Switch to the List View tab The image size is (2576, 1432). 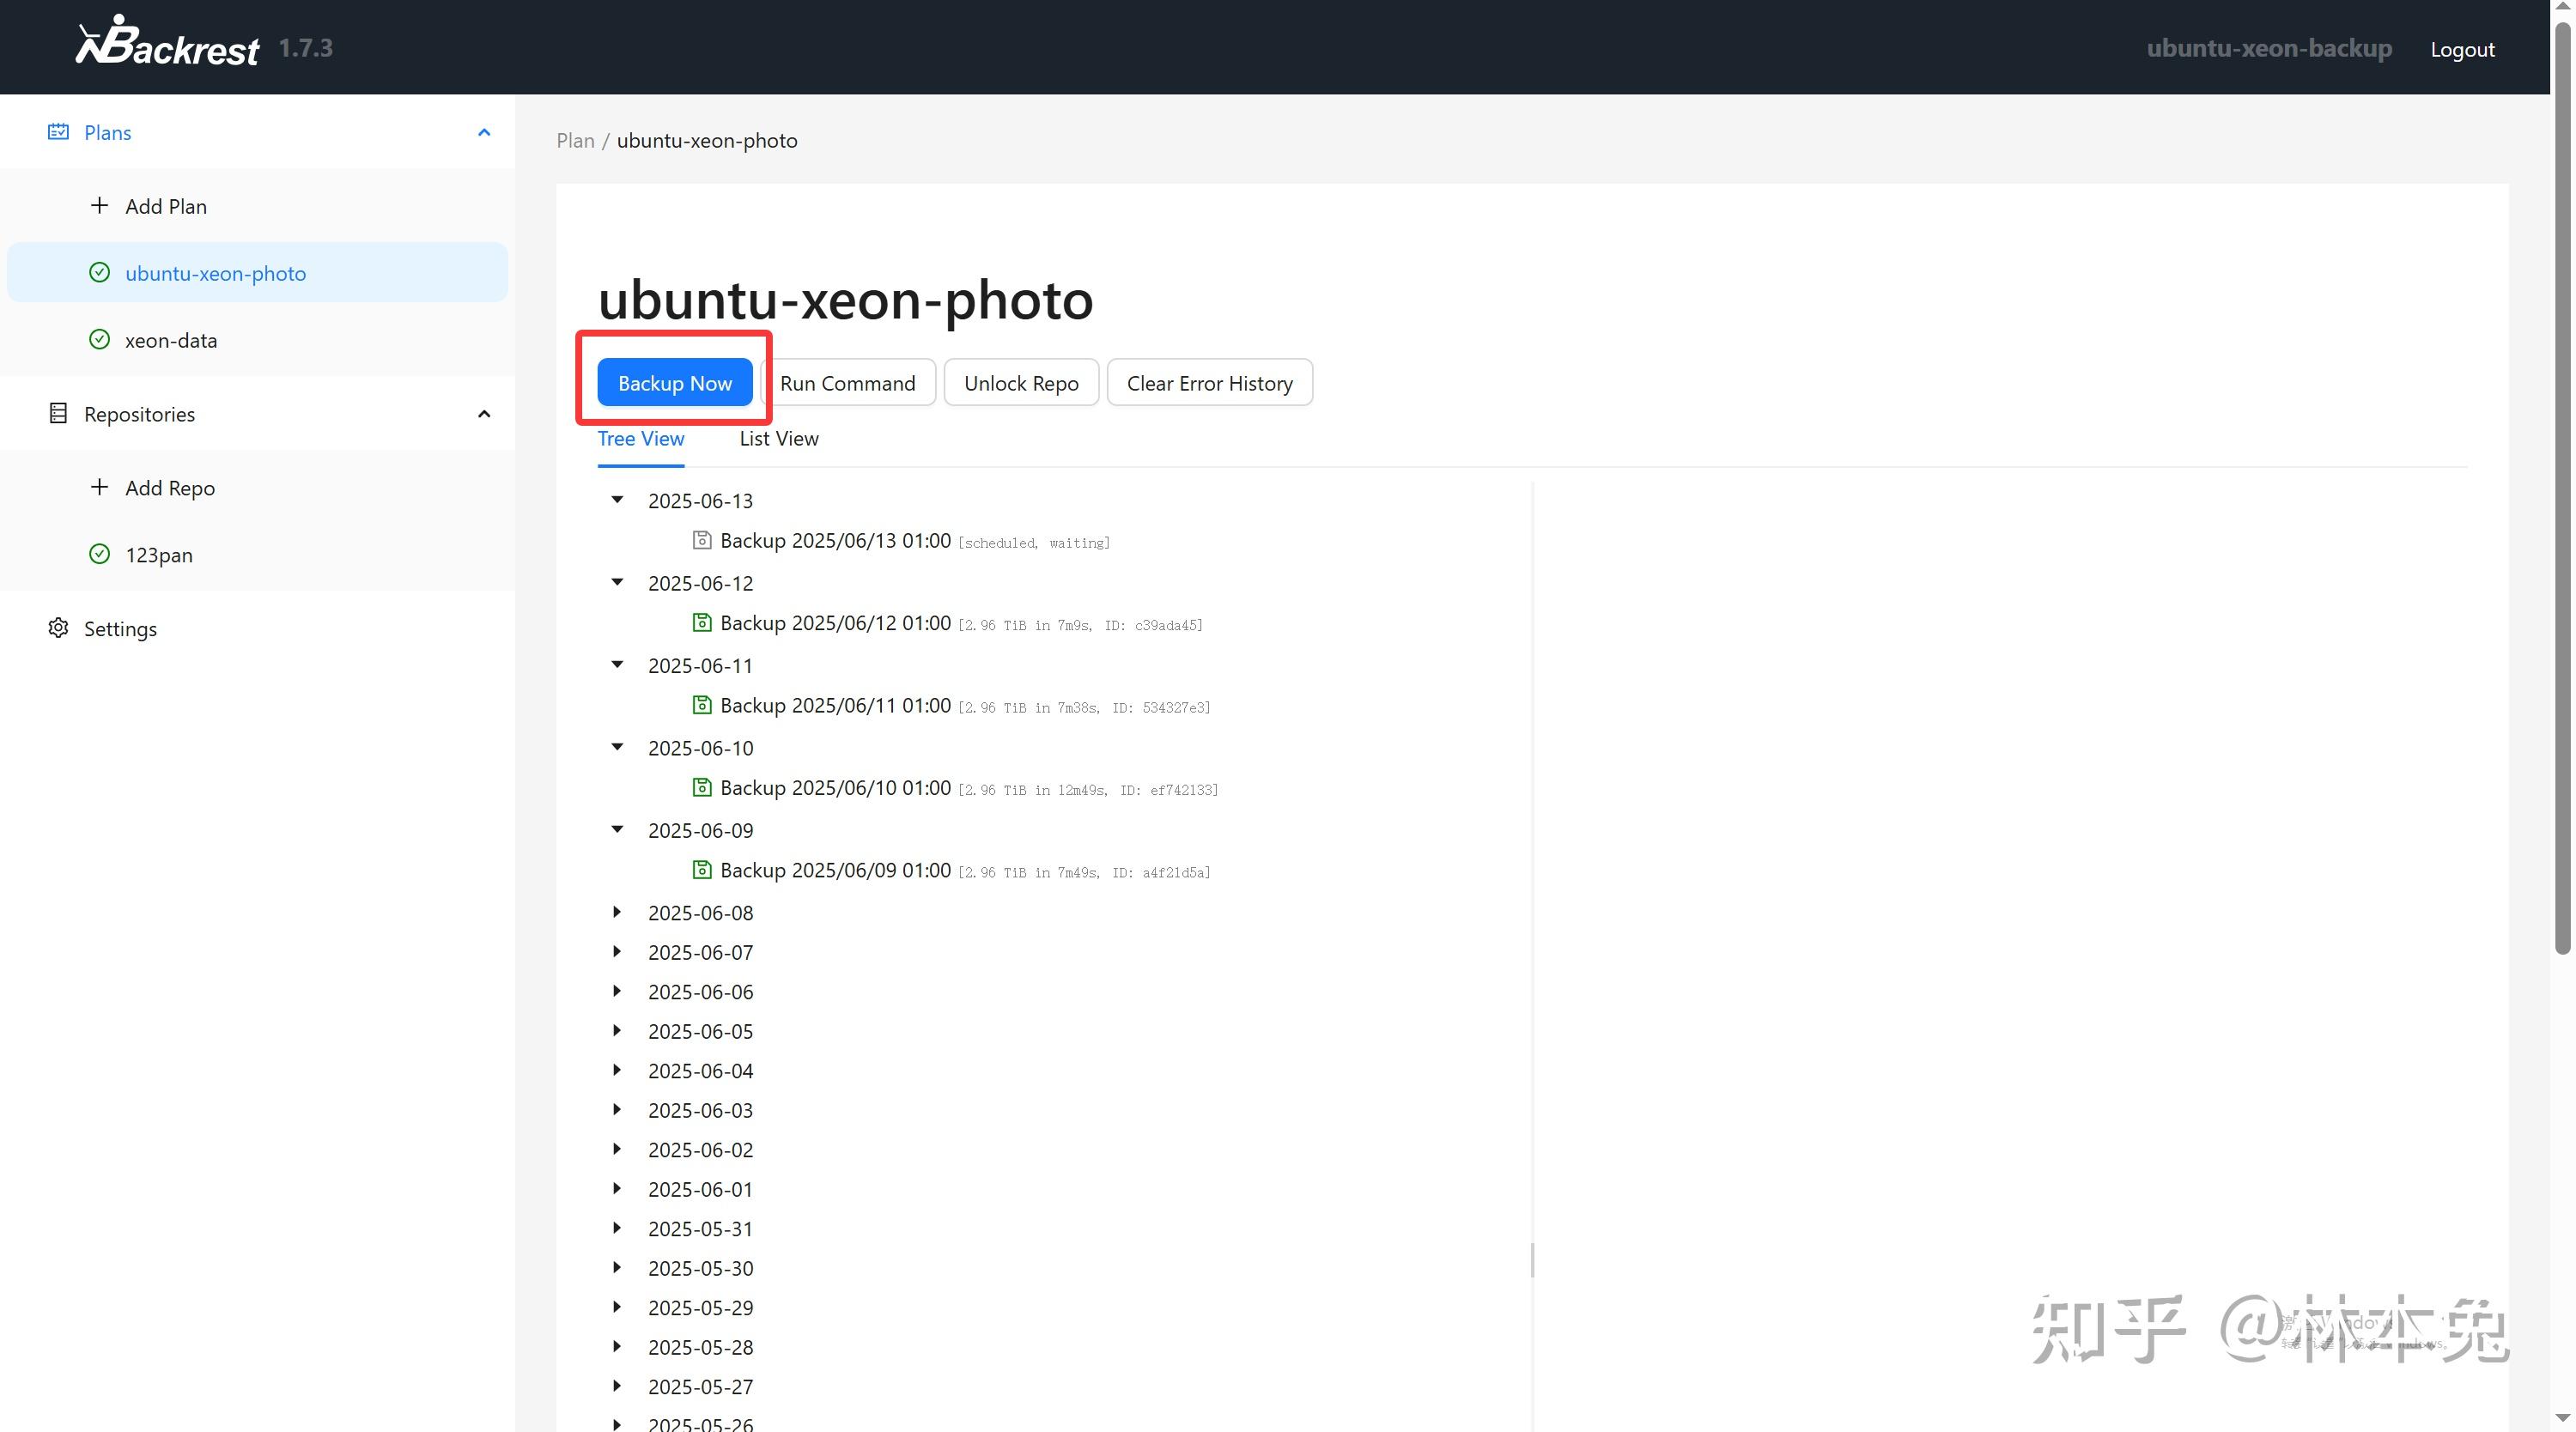[x=778, y=438]
